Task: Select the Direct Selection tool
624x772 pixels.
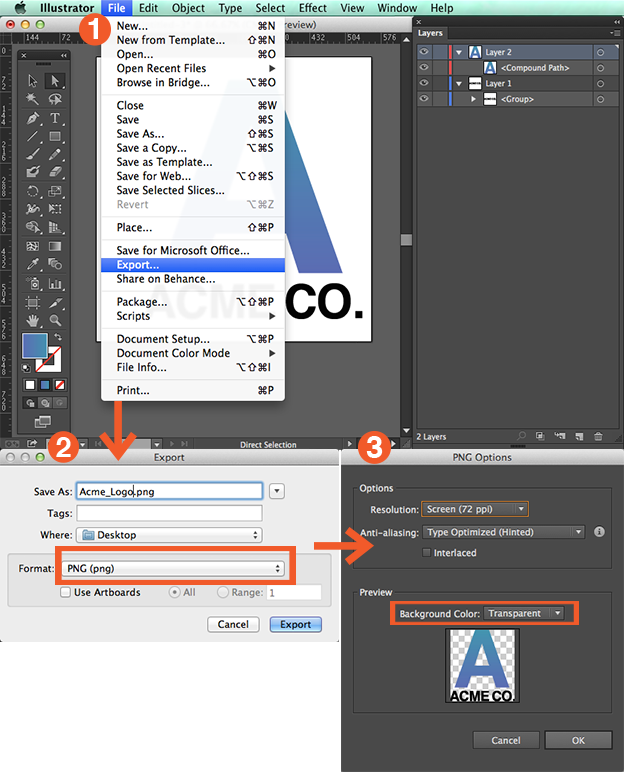Action: click(55, 80)
